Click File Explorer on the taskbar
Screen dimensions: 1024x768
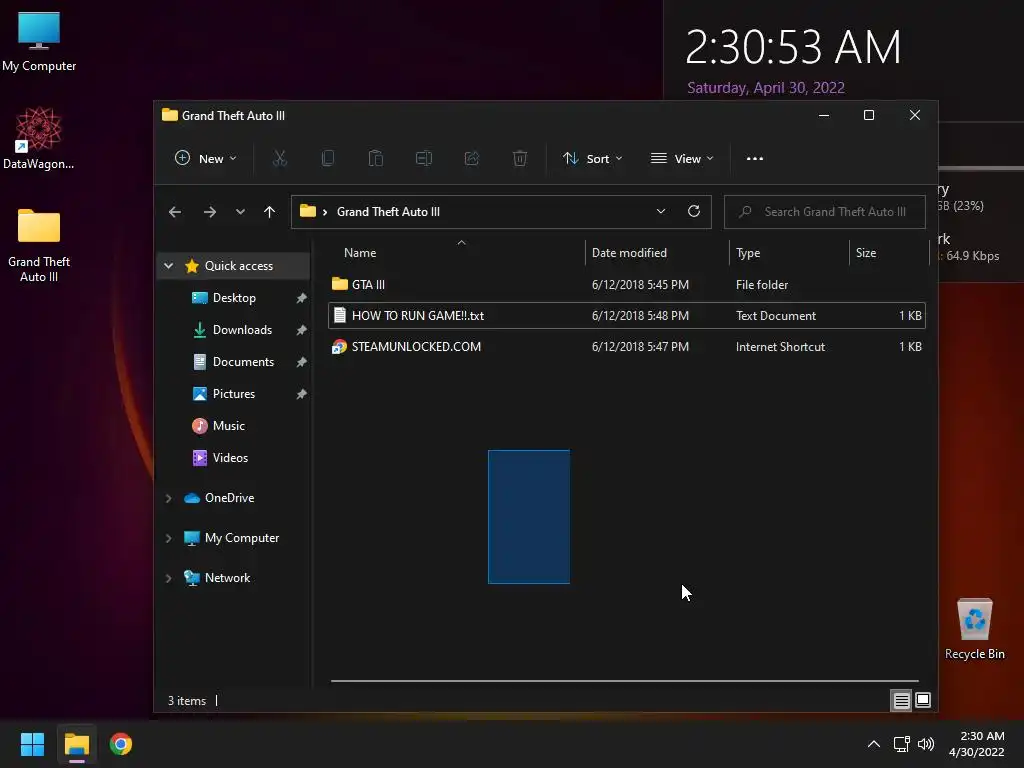click(x=76, y=744)
